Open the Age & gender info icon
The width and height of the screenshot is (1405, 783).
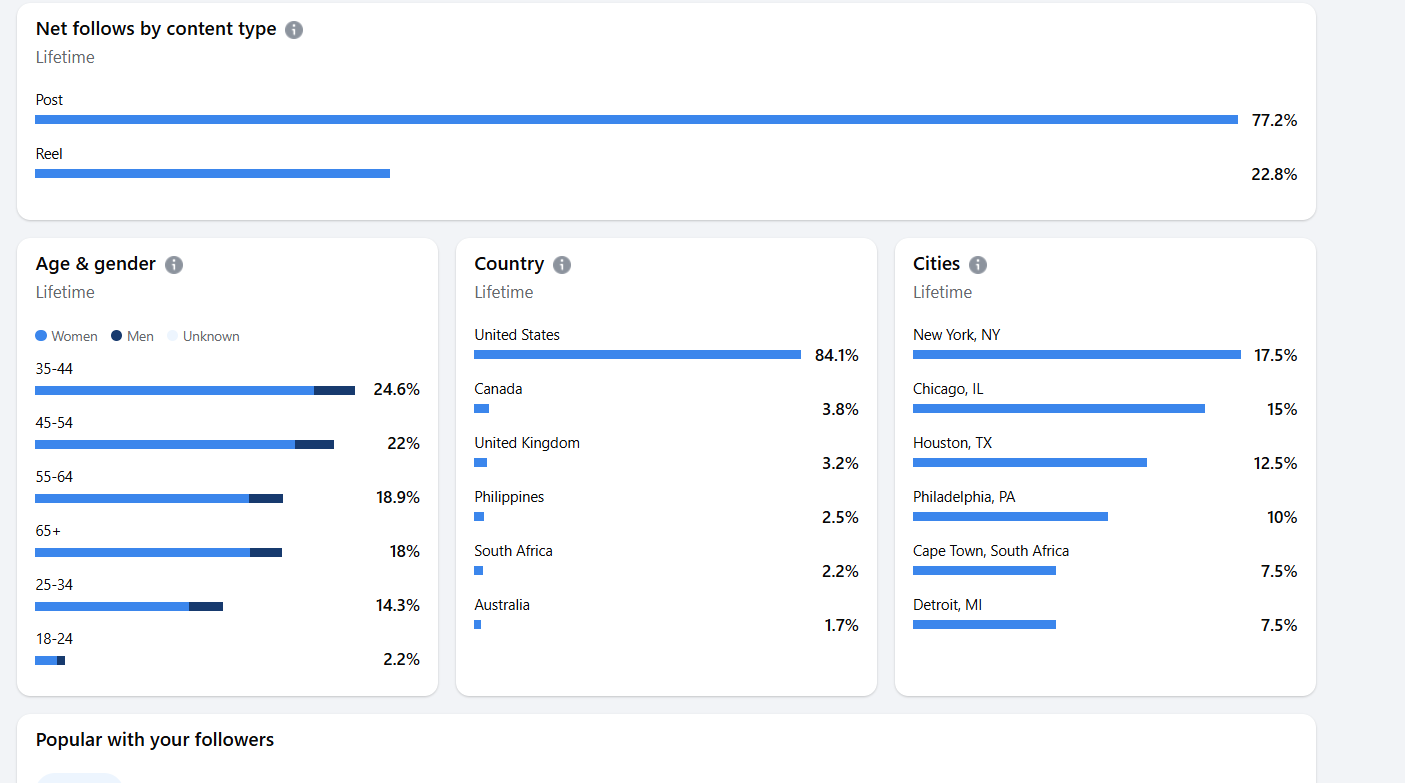174,265
